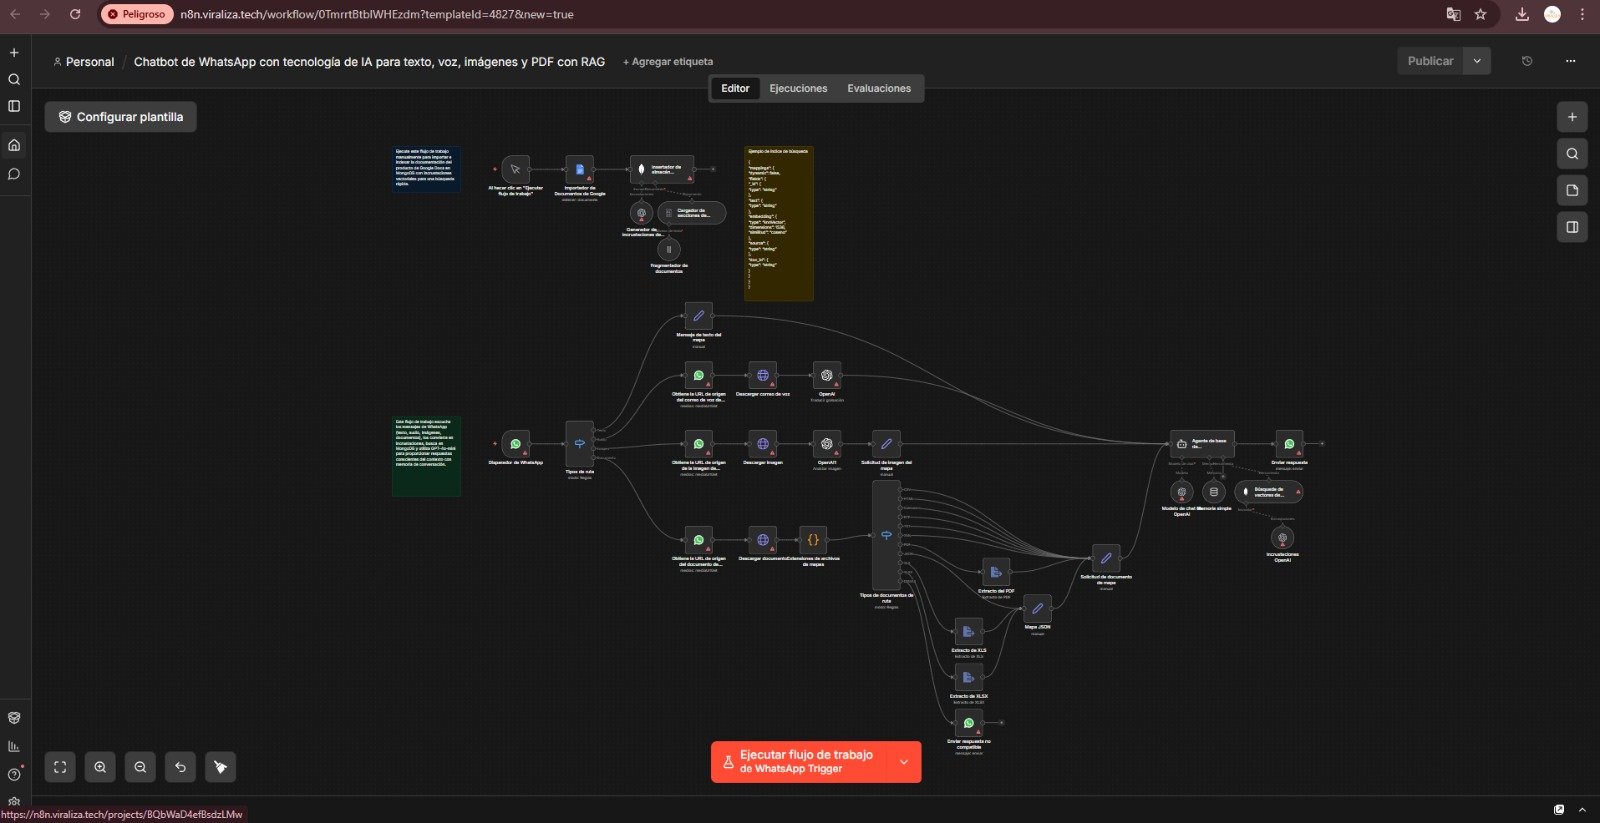Open the three-dot workflow options menu
This screenshot has height=823, width=1600.
(x=1570, y=61)
